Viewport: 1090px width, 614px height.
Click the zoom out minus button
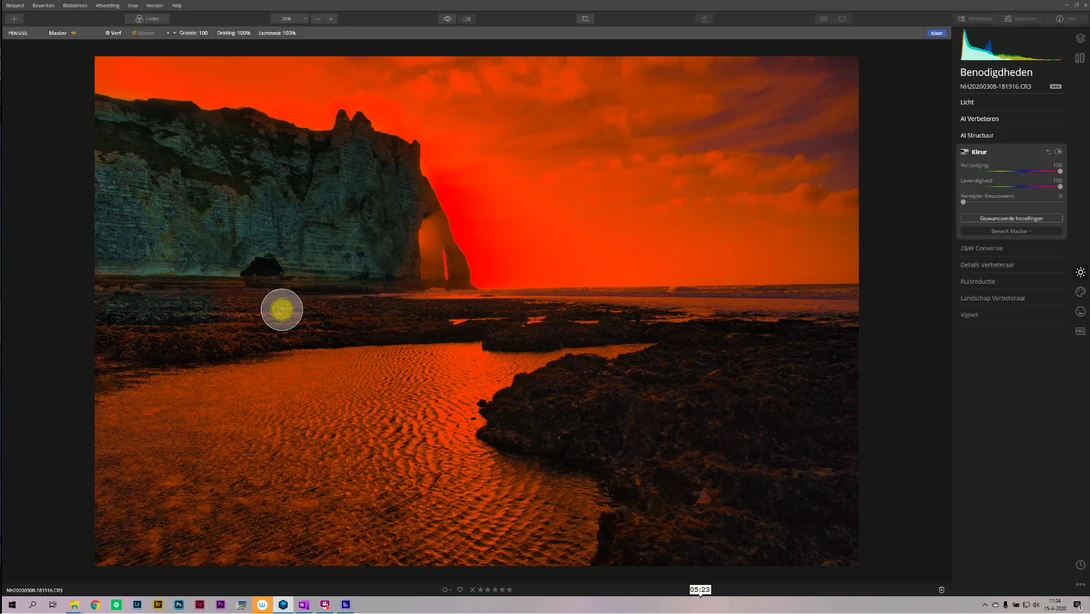(x=317, y=19)
